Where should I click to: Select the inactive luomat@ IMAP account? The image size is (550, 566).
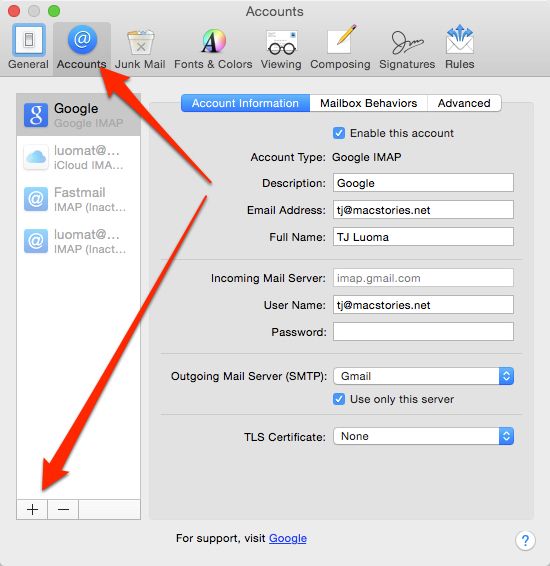click(78, 241)
